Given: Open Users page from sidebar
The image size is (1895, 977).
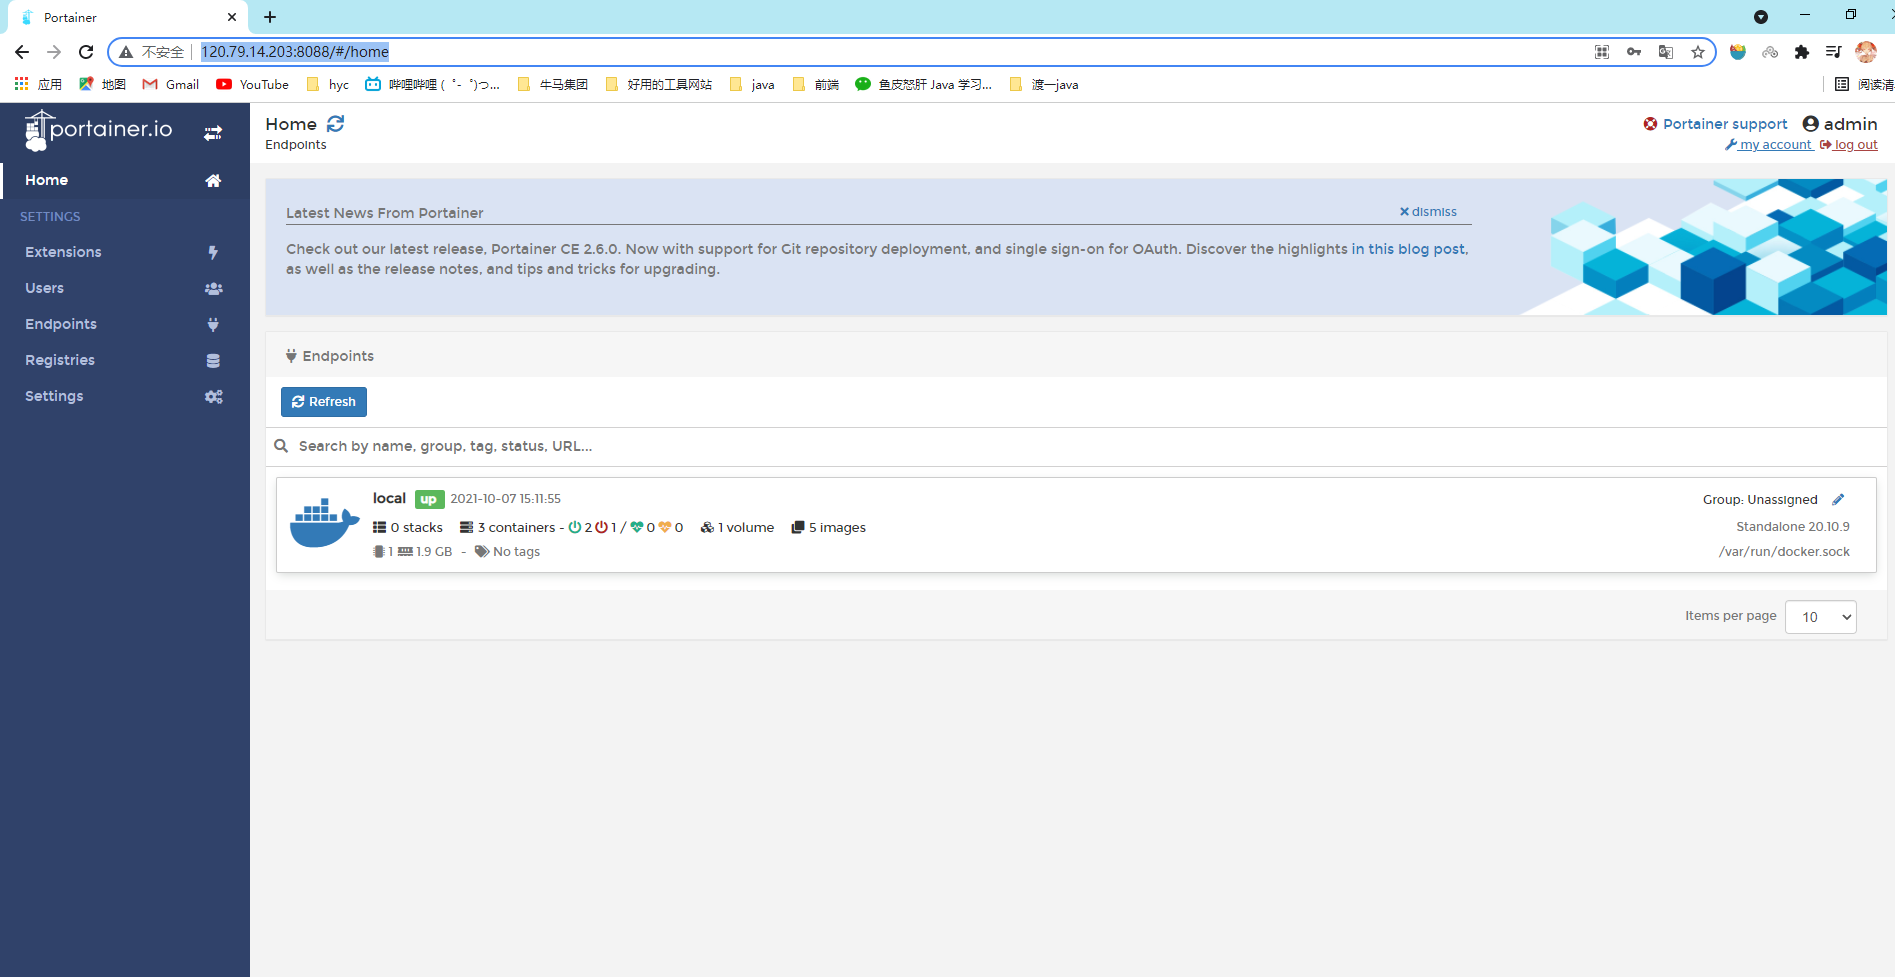Looking at the screenshot, I should pos(45,288).
